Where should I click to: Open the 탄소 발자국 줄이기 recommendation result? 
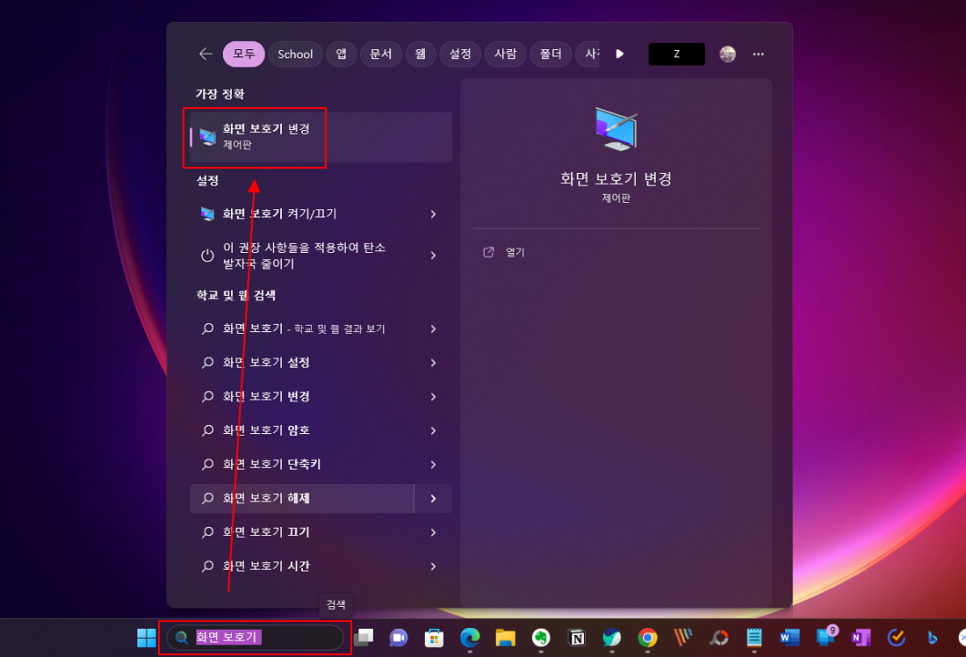(321, 255)
